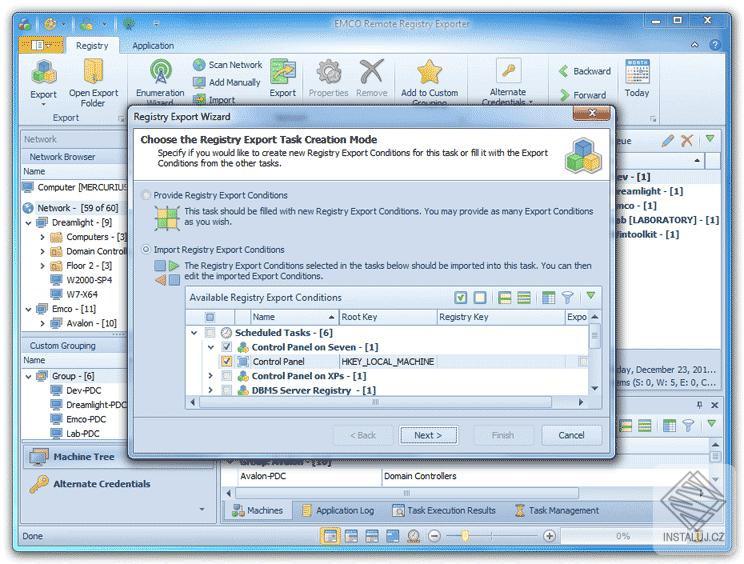Click the wizard grid horizontal scrollbar
Screen dimensions: 744x564
[x=375, y=402]
